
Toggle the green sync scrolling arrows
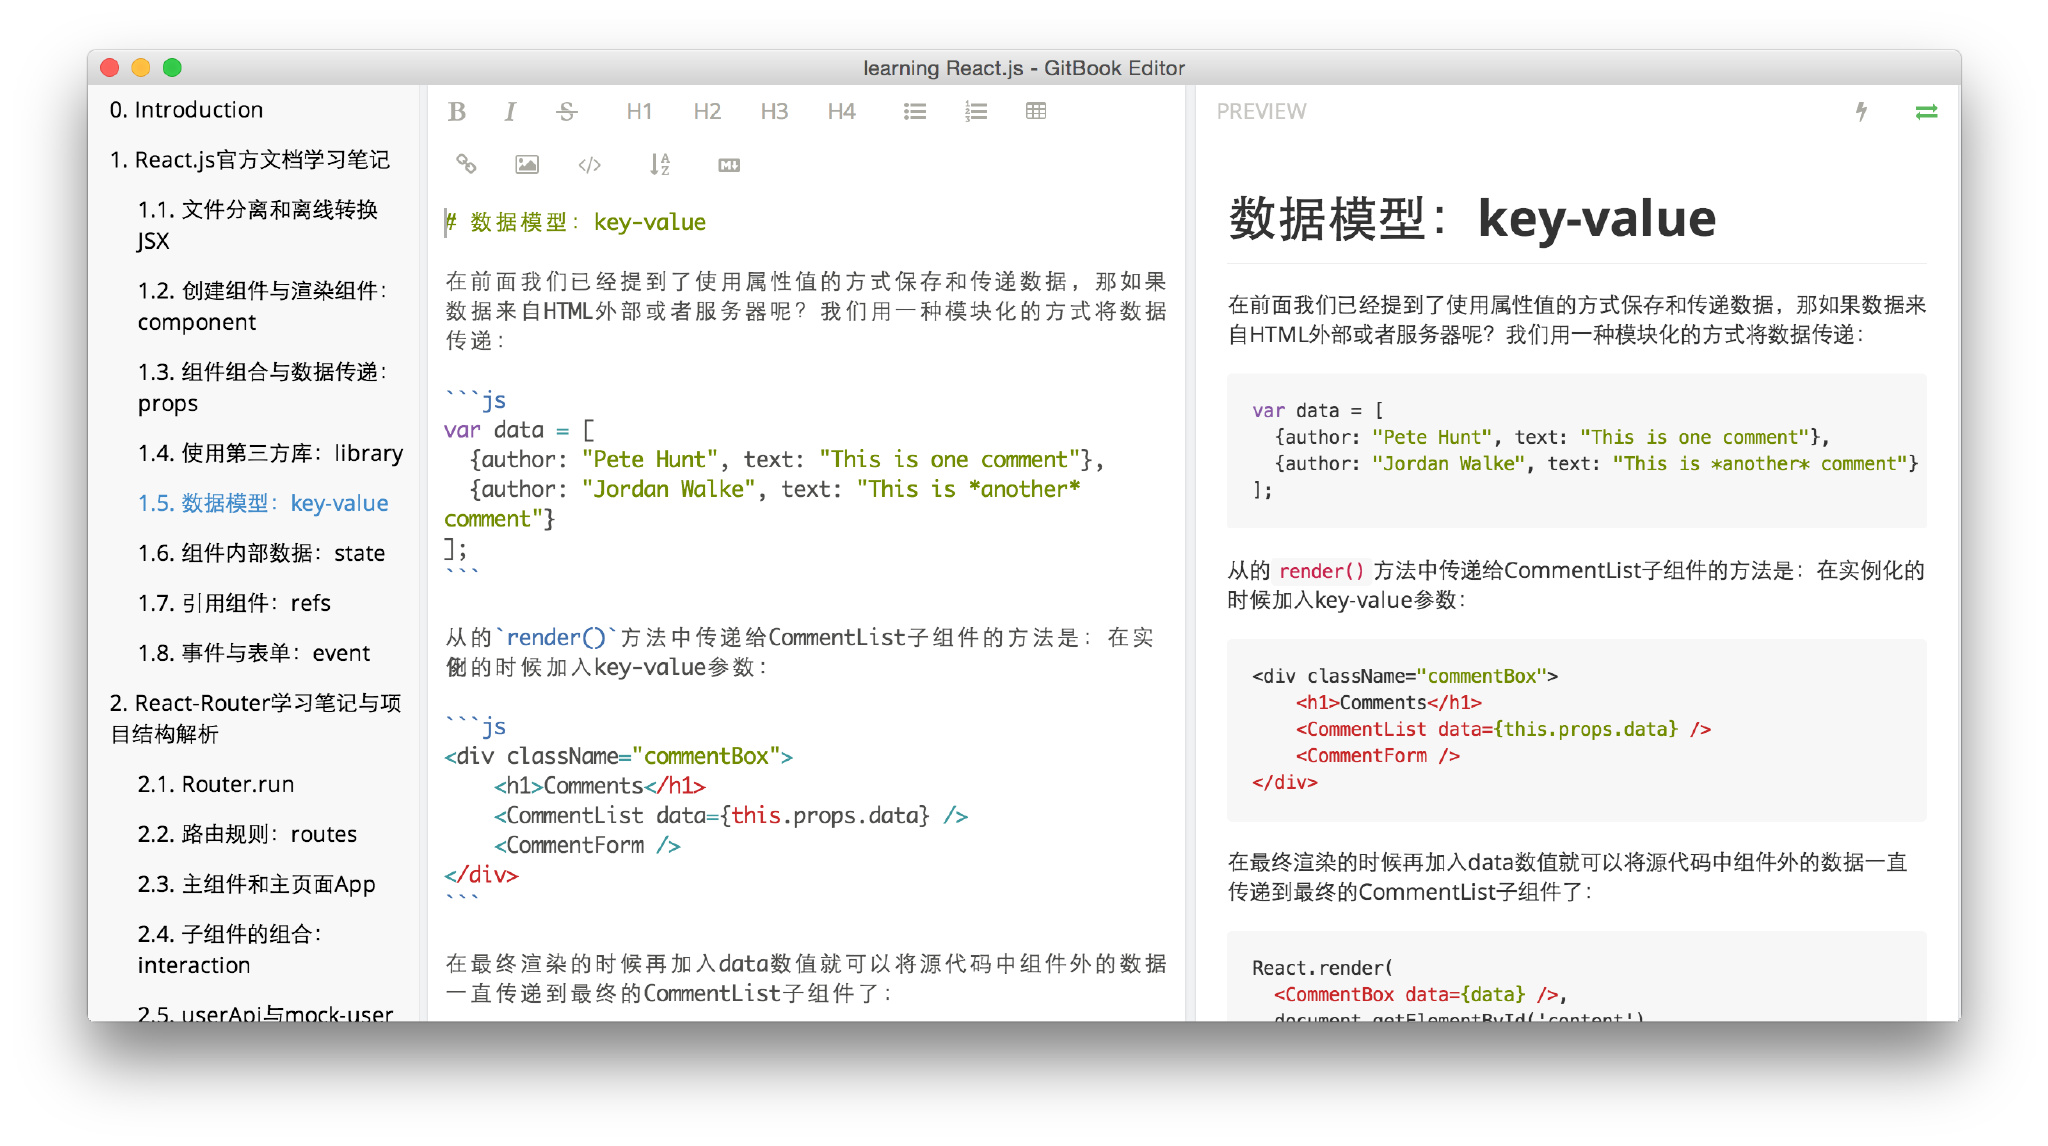[1926, 111]
